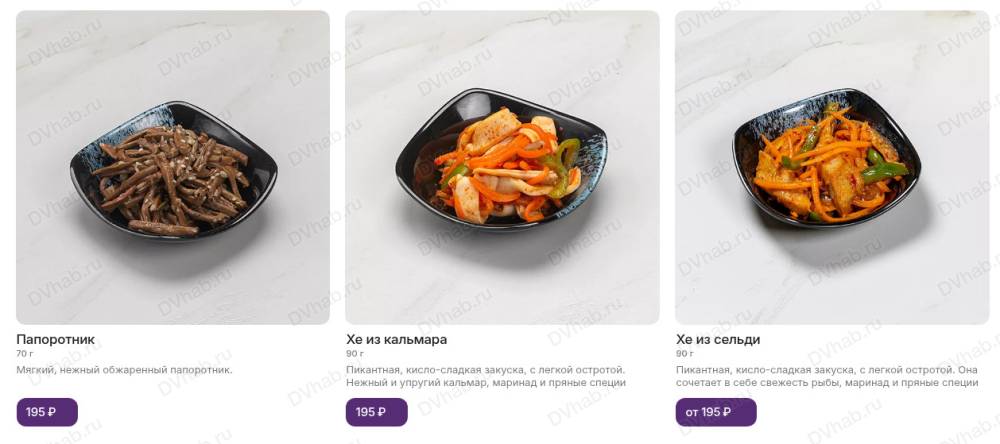Select the 90 г label under Хе из сельди
The width and height of the screenshot is (1000, 444).
click(684, 353)
